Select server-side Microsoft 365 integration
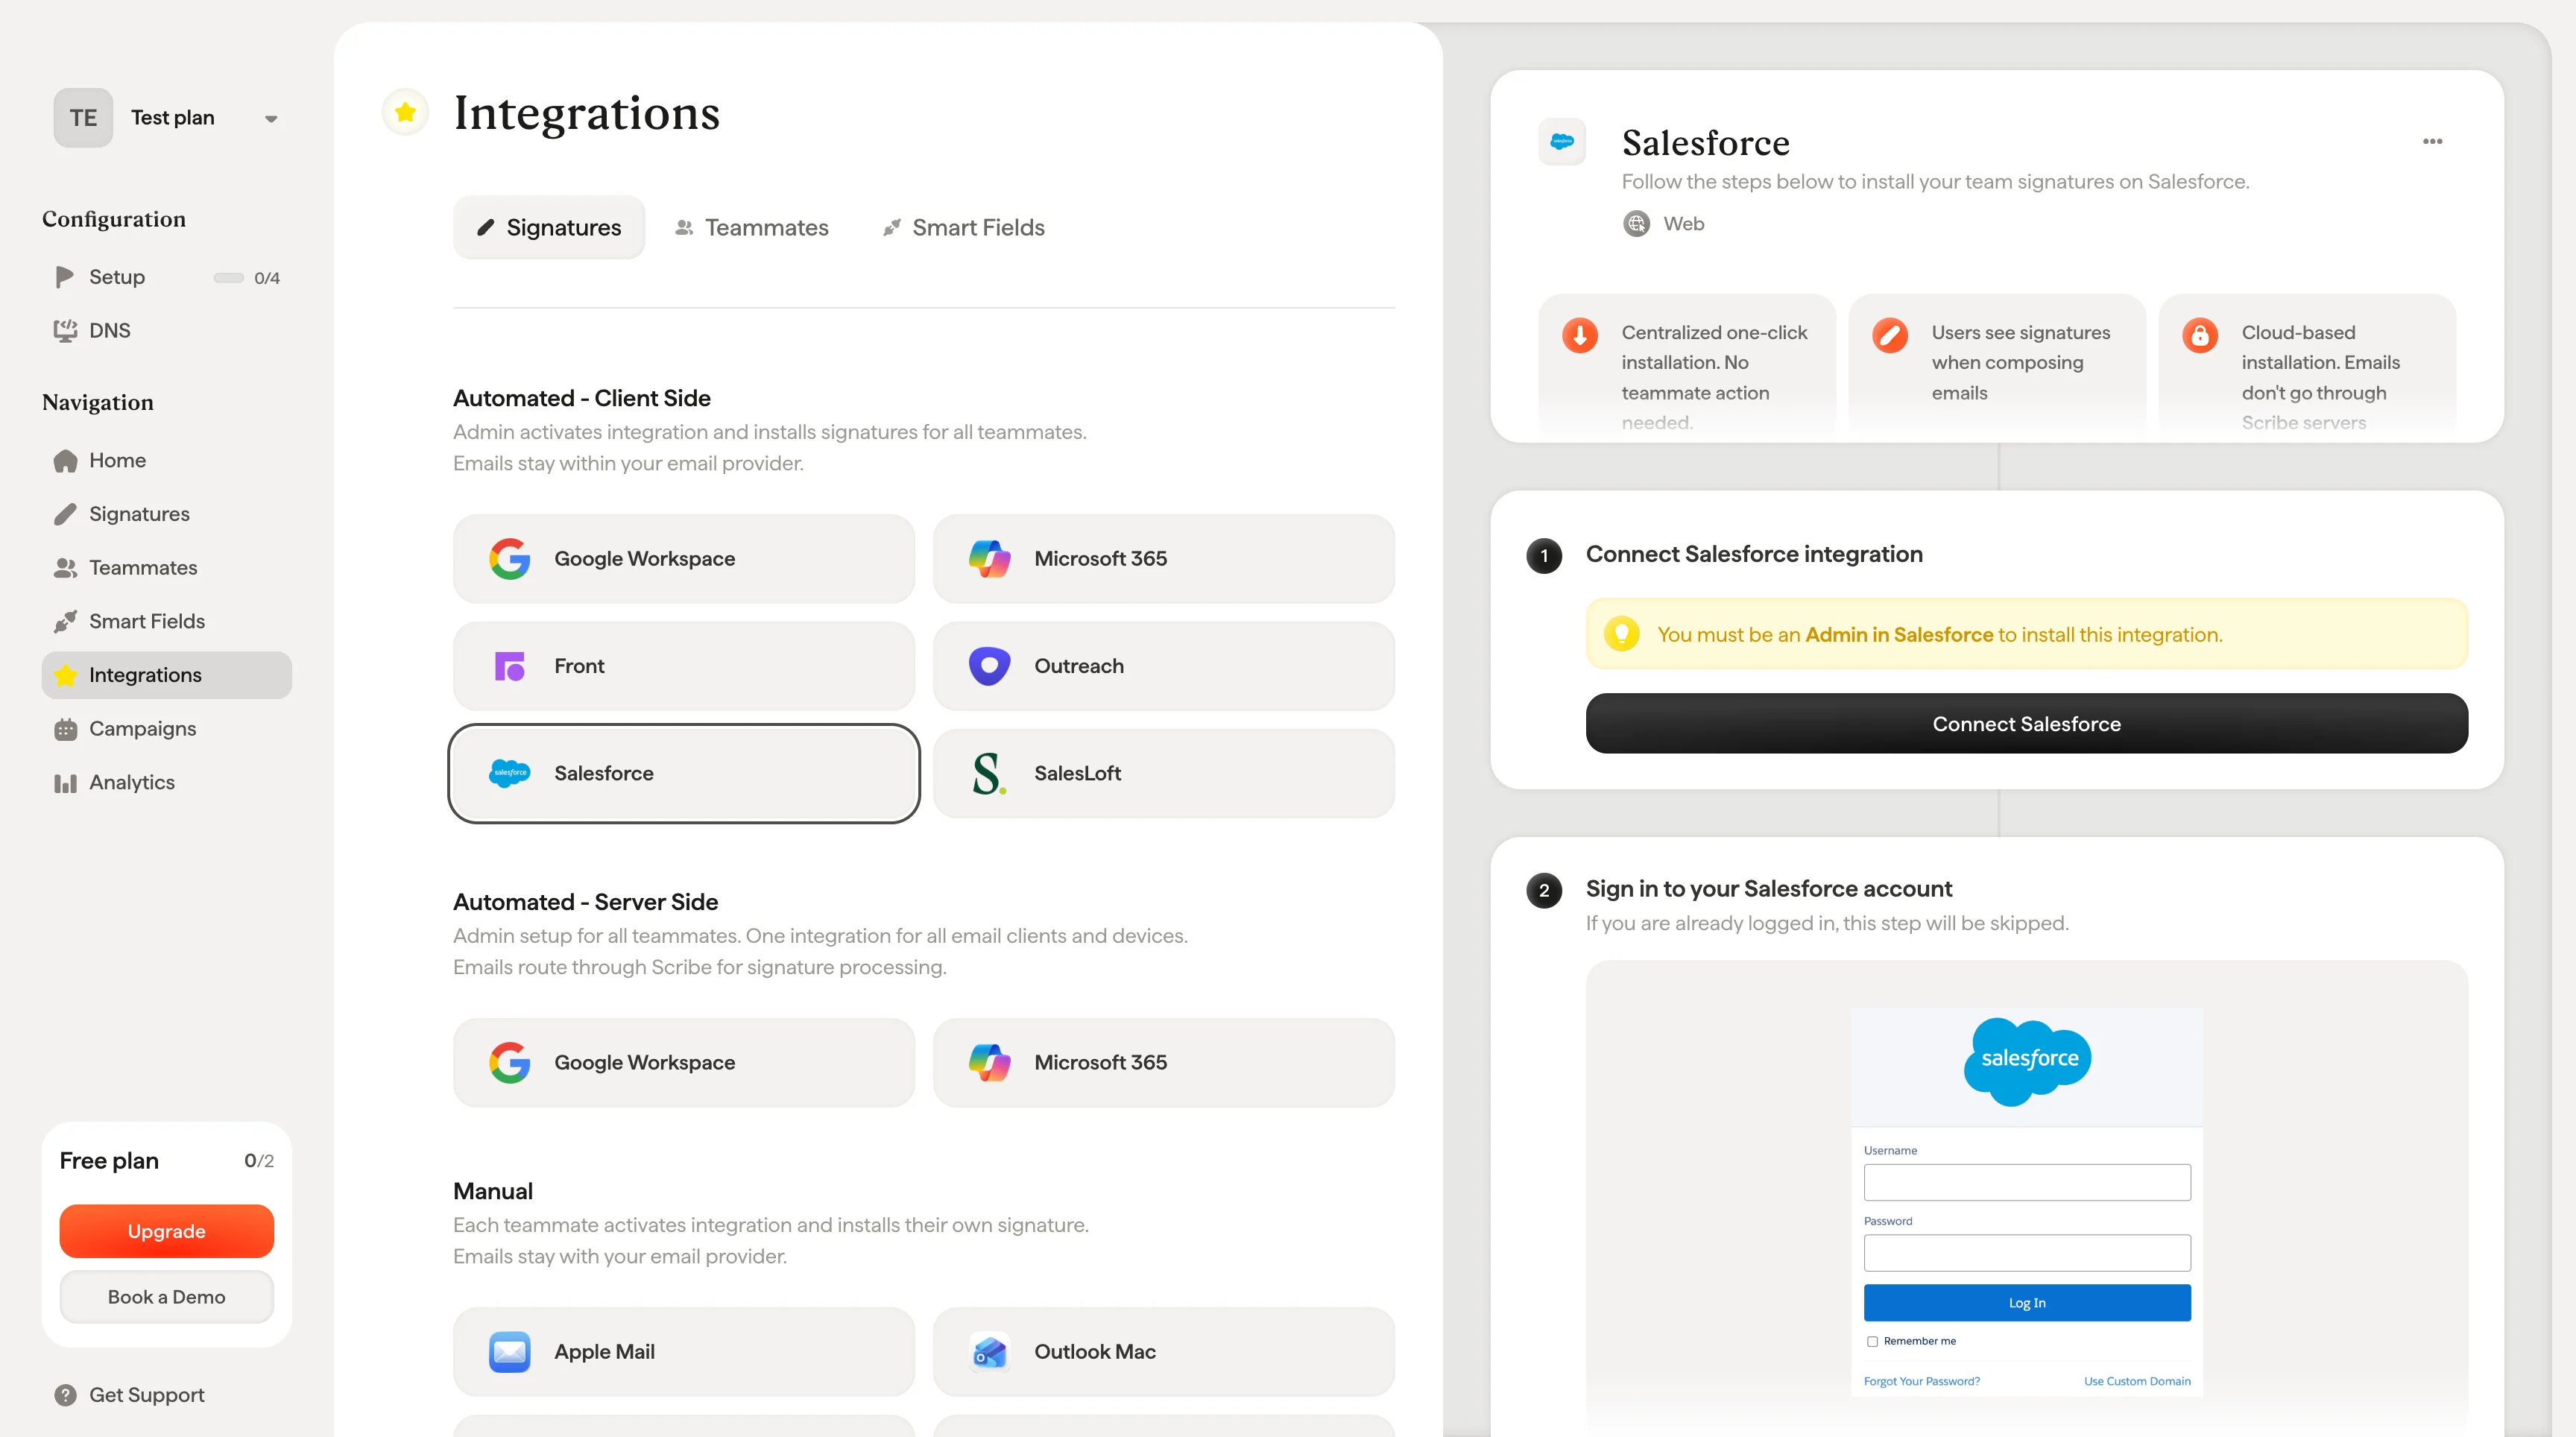2576x1437 pixels. click(1164, 1063)
